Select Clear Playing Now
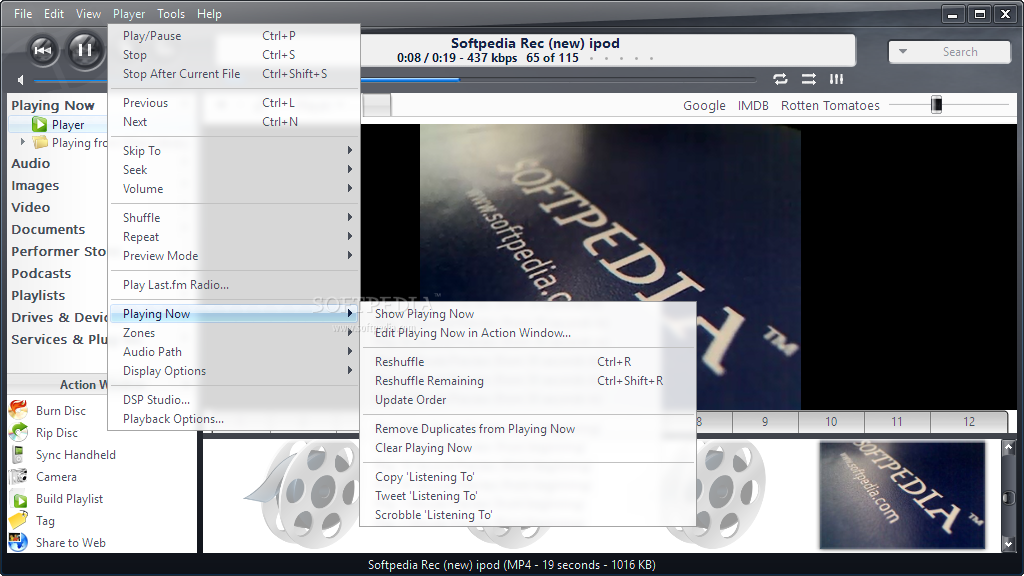The width and height of the screenshot is (1024, 576). [528, 447]
